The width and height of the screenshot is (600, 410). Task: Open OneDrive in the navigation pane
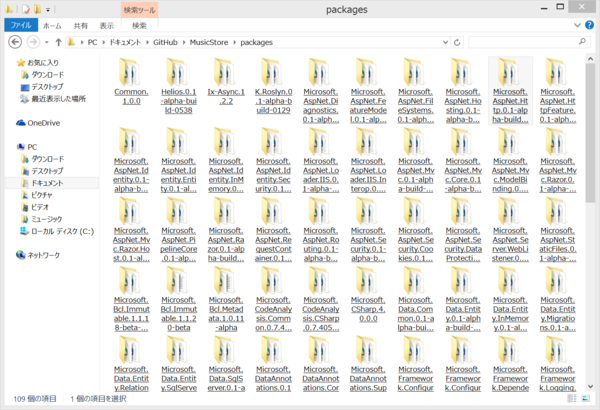click(38, 123)
